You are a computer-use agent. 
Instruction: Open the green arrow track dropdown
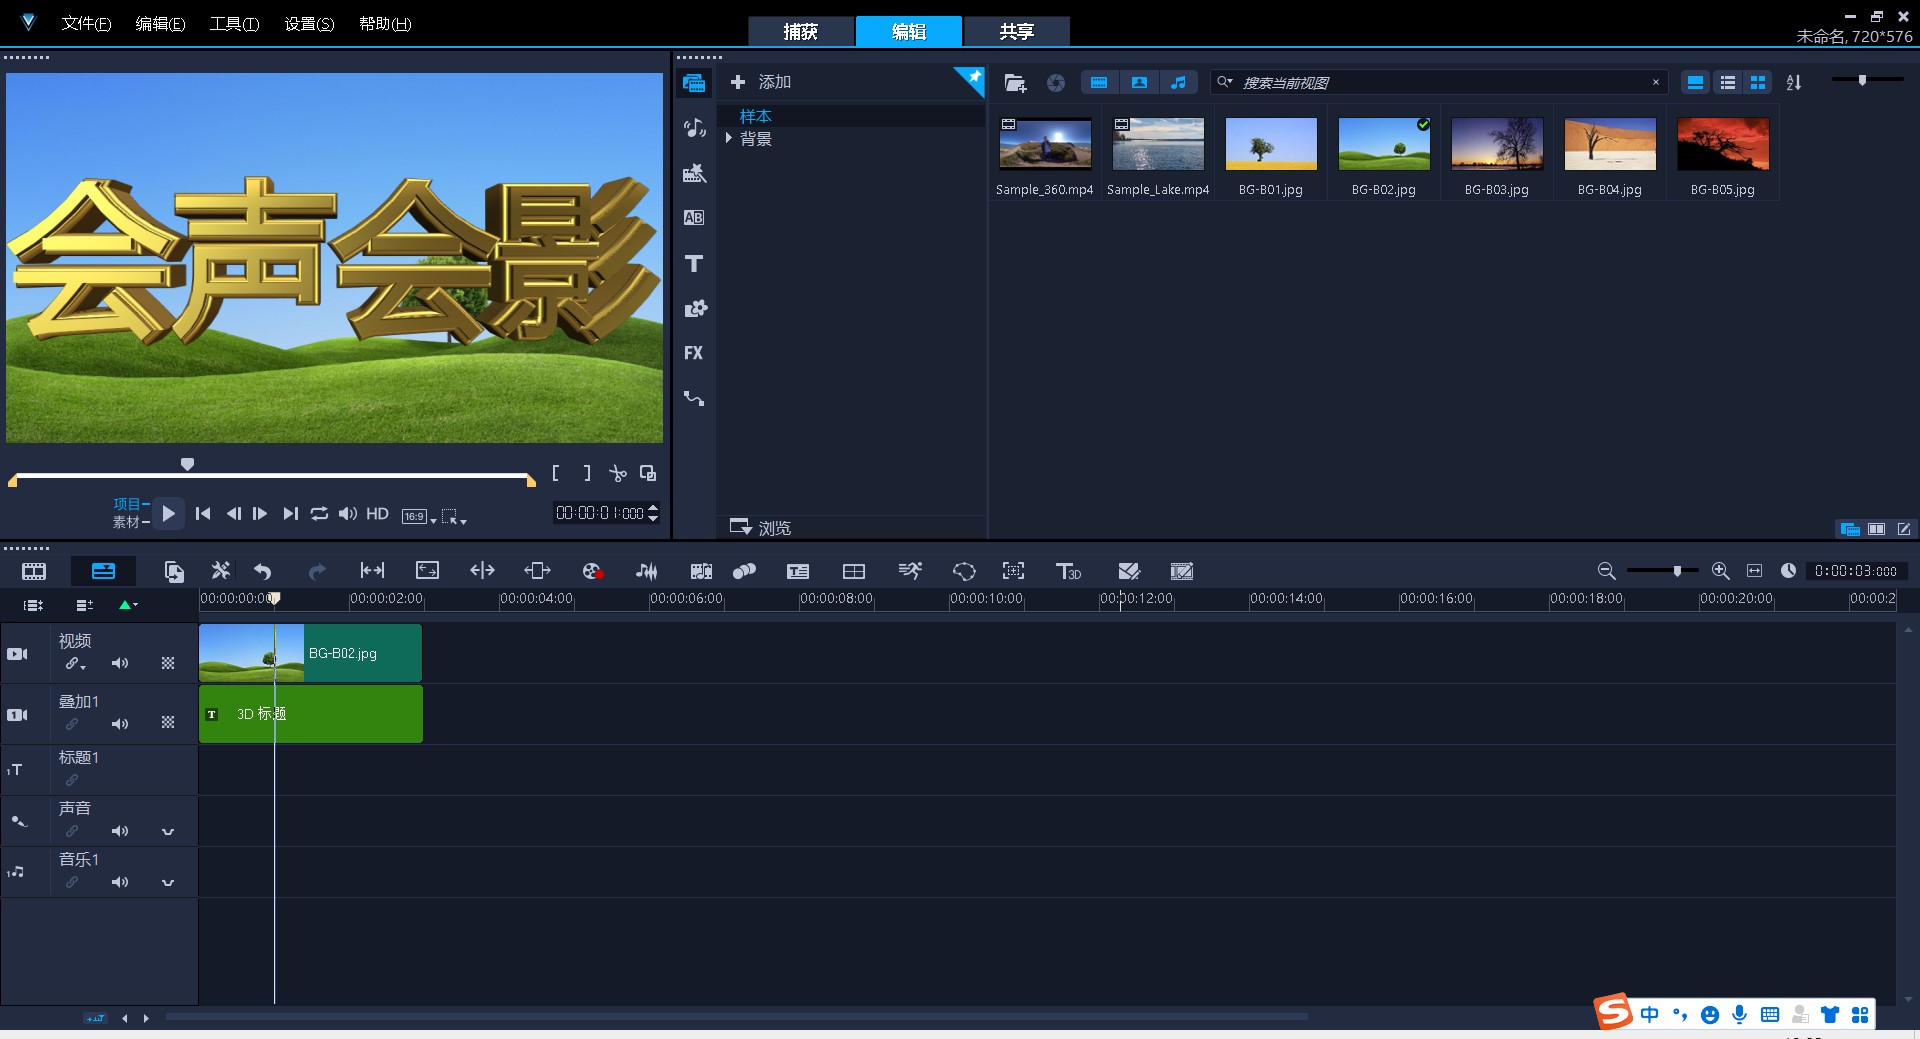click(x=128, y=604)
